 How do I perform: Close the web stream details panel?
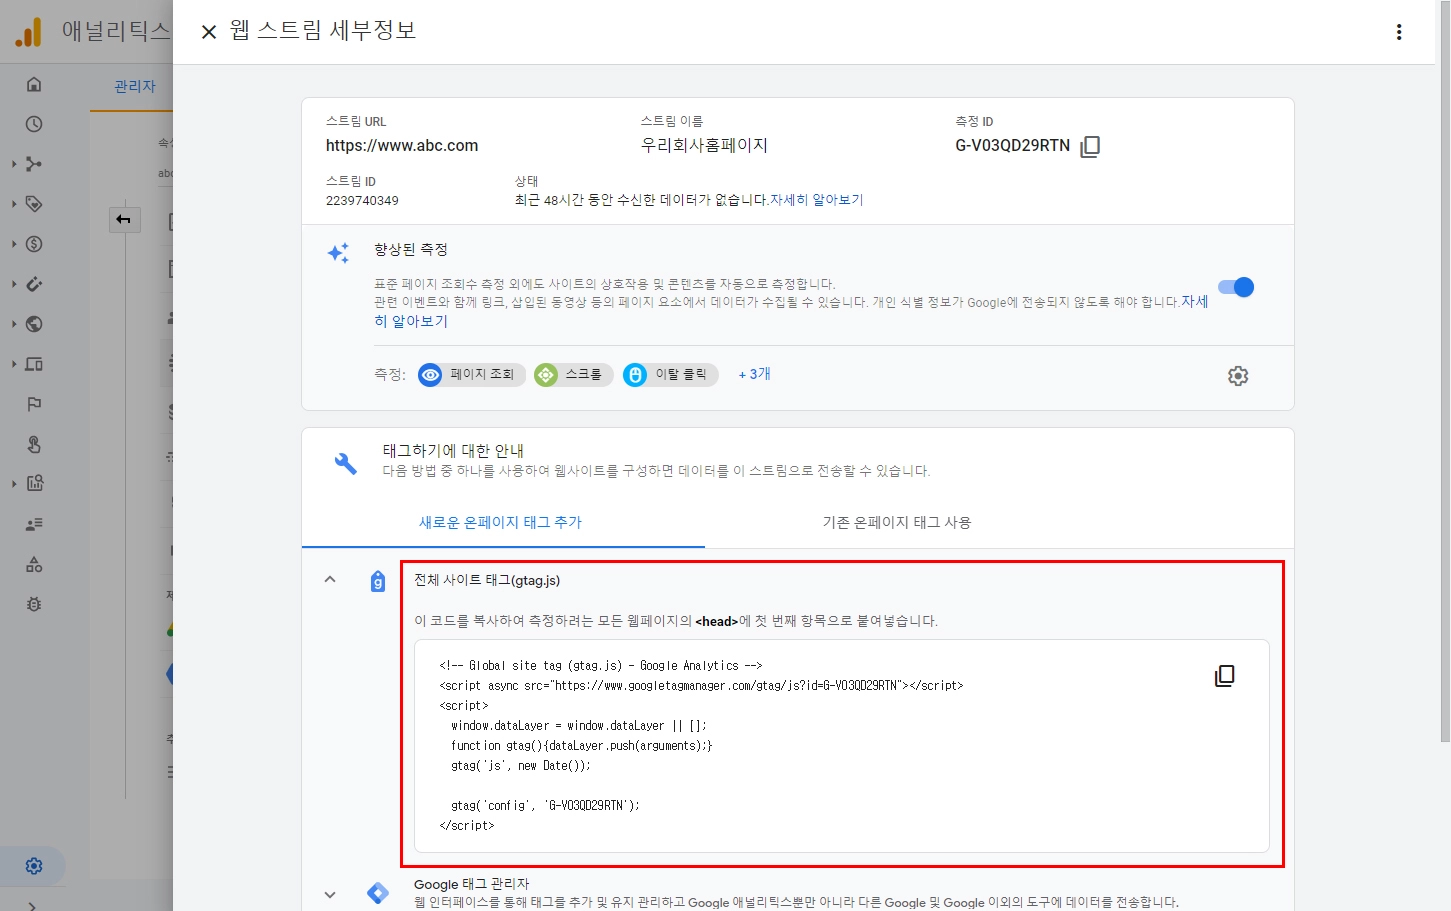point(209,32)
